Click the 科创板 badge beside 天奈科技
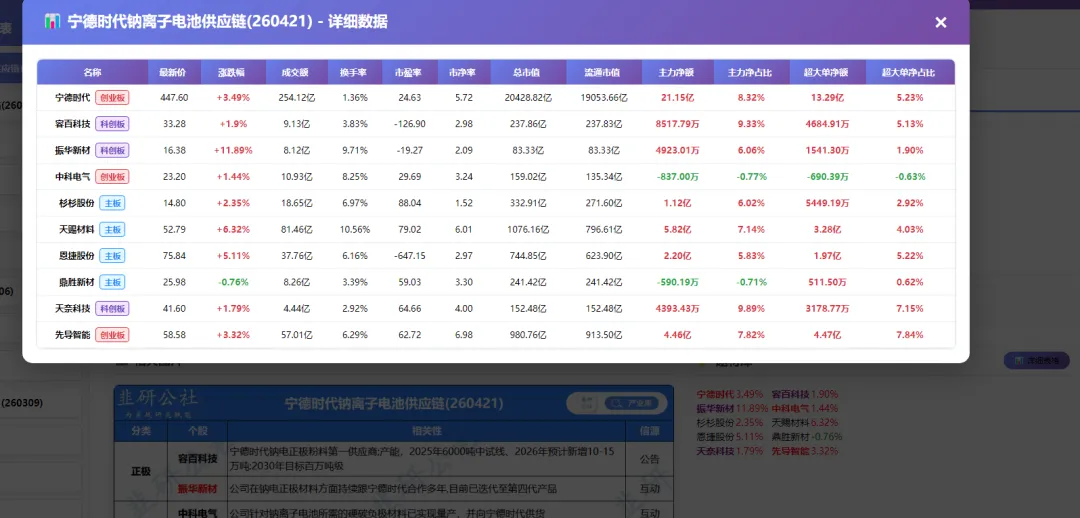This screenshot has height=518, width=1080. click(x=112, y=309)
